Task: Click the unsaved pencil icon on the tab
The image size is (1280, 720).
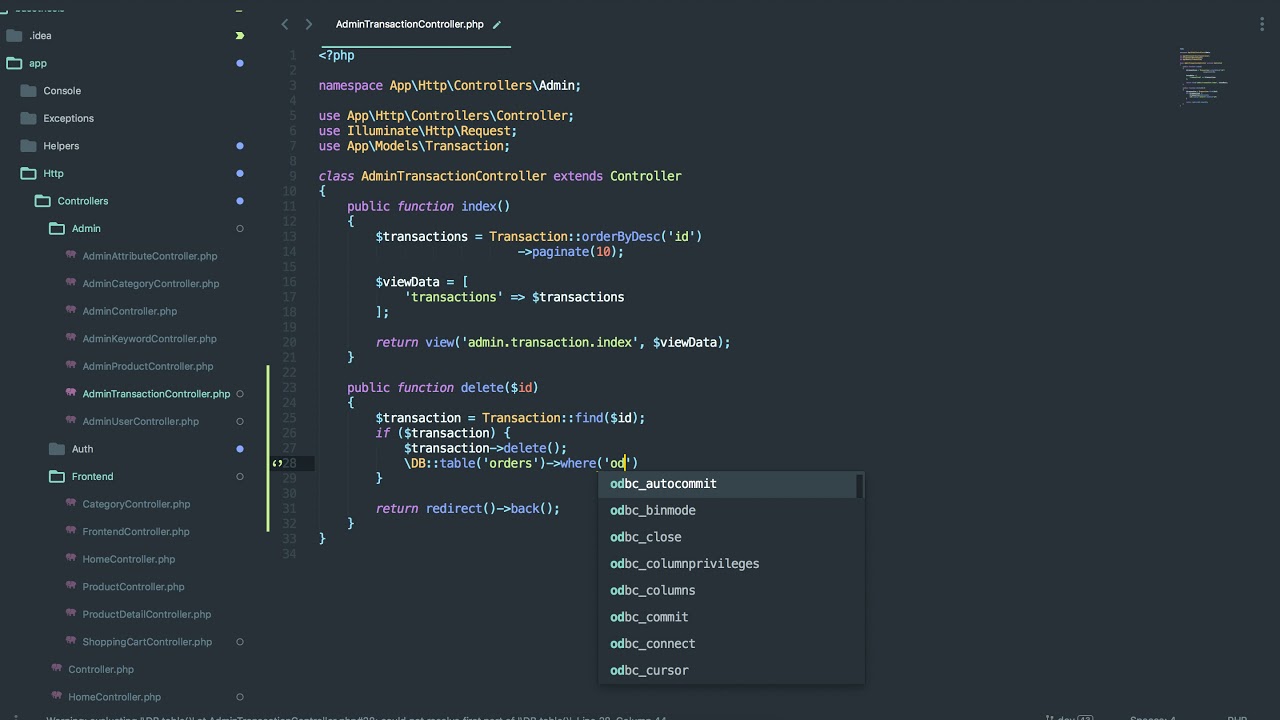Action: 497,24
